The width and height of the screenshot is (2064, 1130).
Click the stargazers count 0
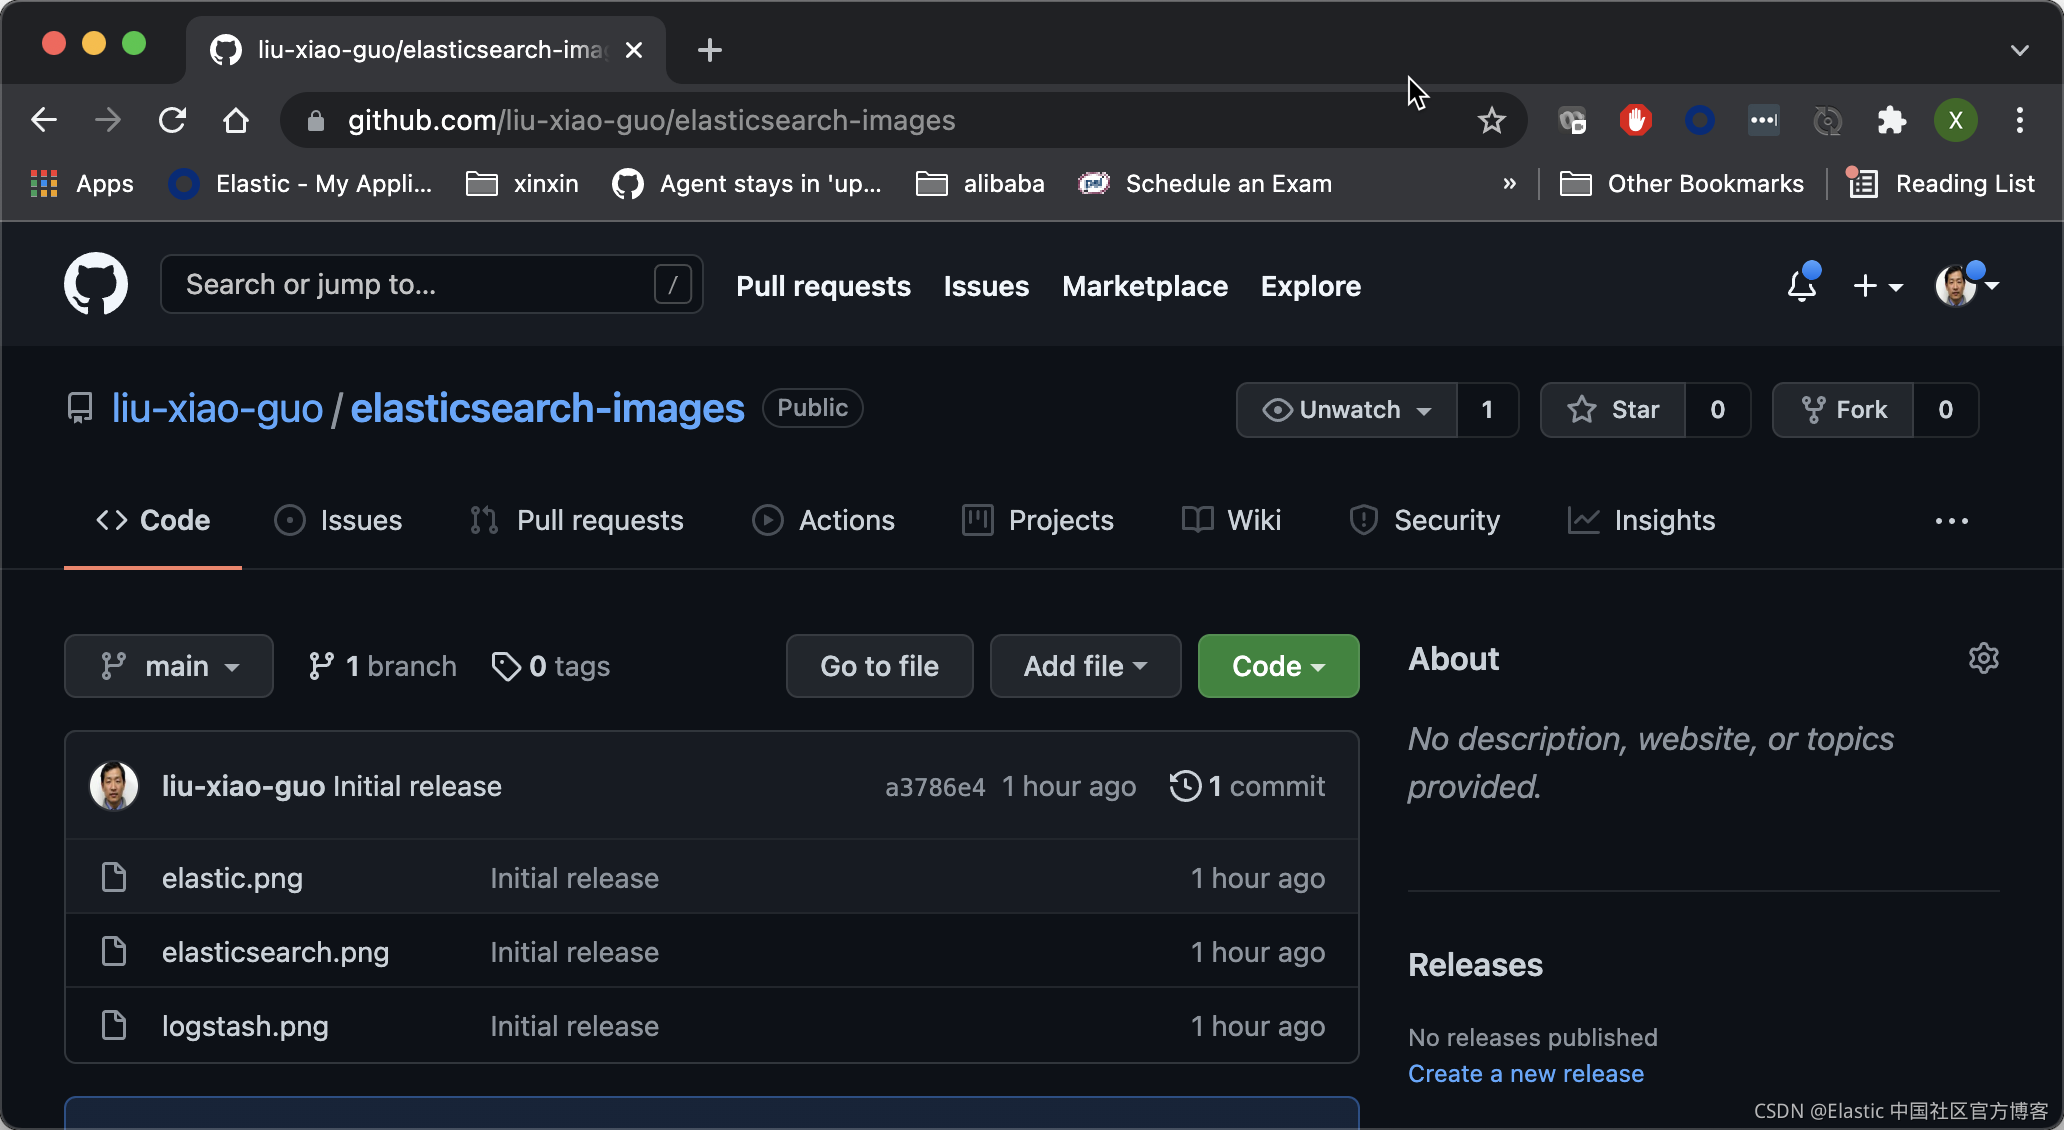coord(1718,410)
